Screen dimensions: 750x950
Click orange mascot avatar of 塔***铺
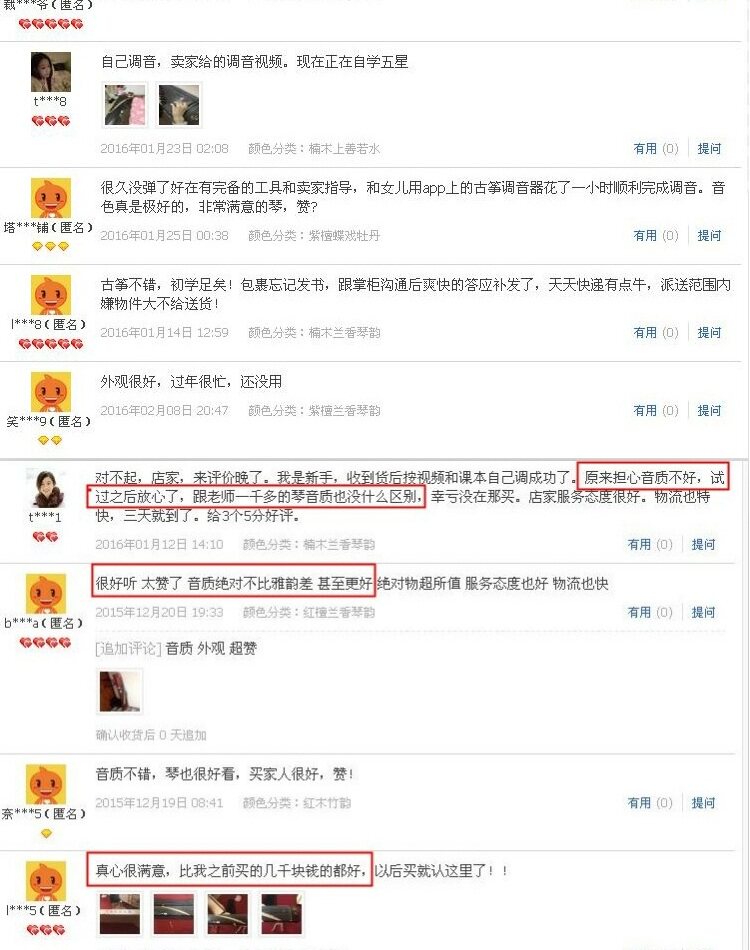click(50, 198)
